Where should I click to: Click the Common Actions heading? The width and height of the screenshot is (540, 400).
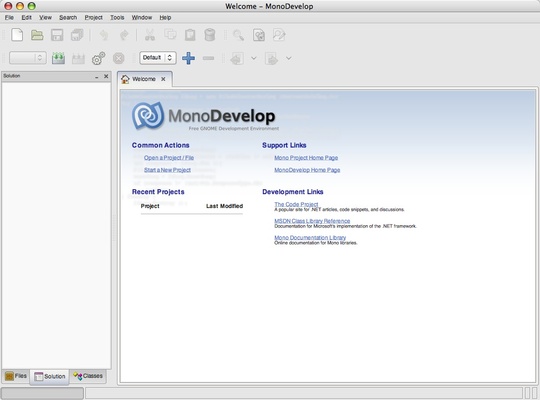pyautogui.click(x=160, y=145)
